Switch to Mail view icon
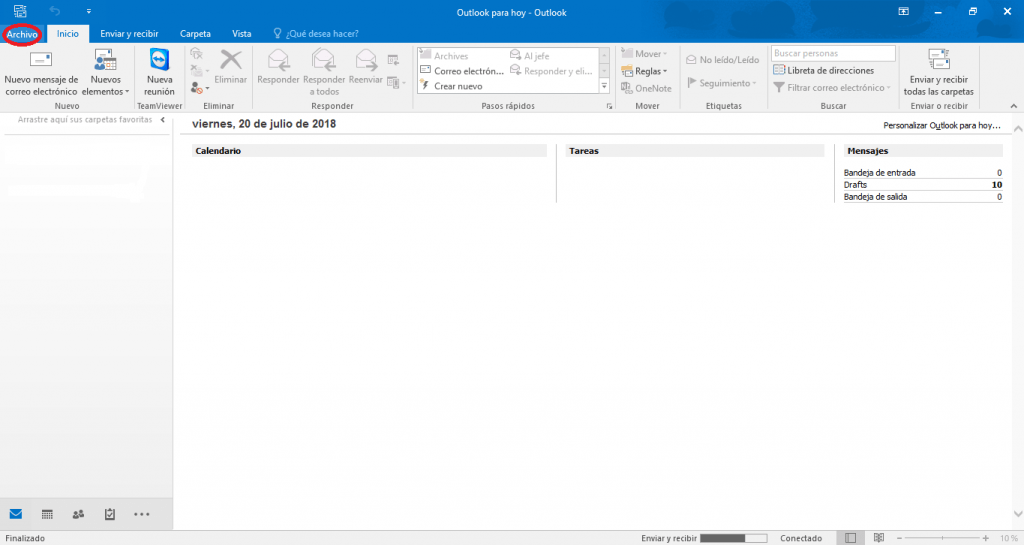The image size is (1024, 545). (16, 514)
